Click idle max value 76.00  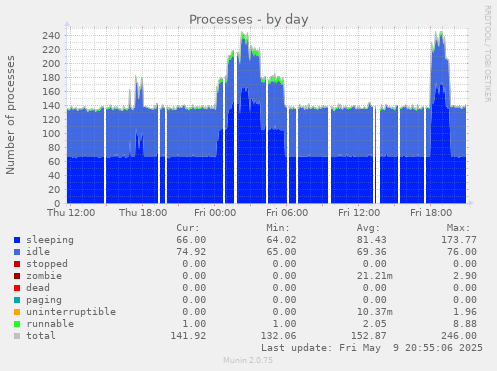click(x=462, y=252)
